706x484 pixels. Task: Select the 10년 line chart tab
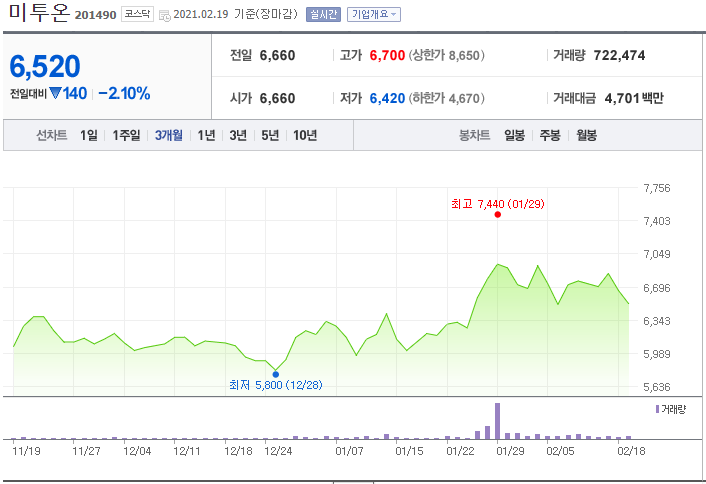click(305, 135)
